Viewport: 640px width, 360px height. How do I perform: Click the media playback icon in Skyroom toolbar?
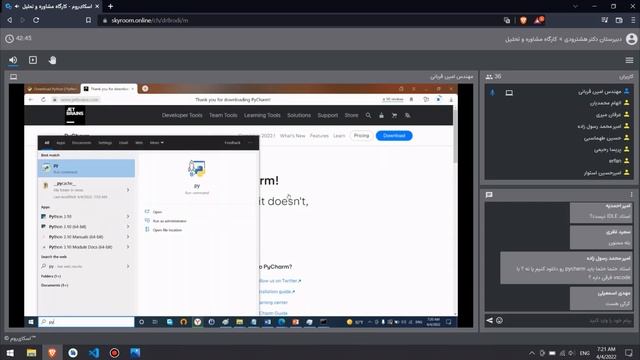click(x=33, y=60)
